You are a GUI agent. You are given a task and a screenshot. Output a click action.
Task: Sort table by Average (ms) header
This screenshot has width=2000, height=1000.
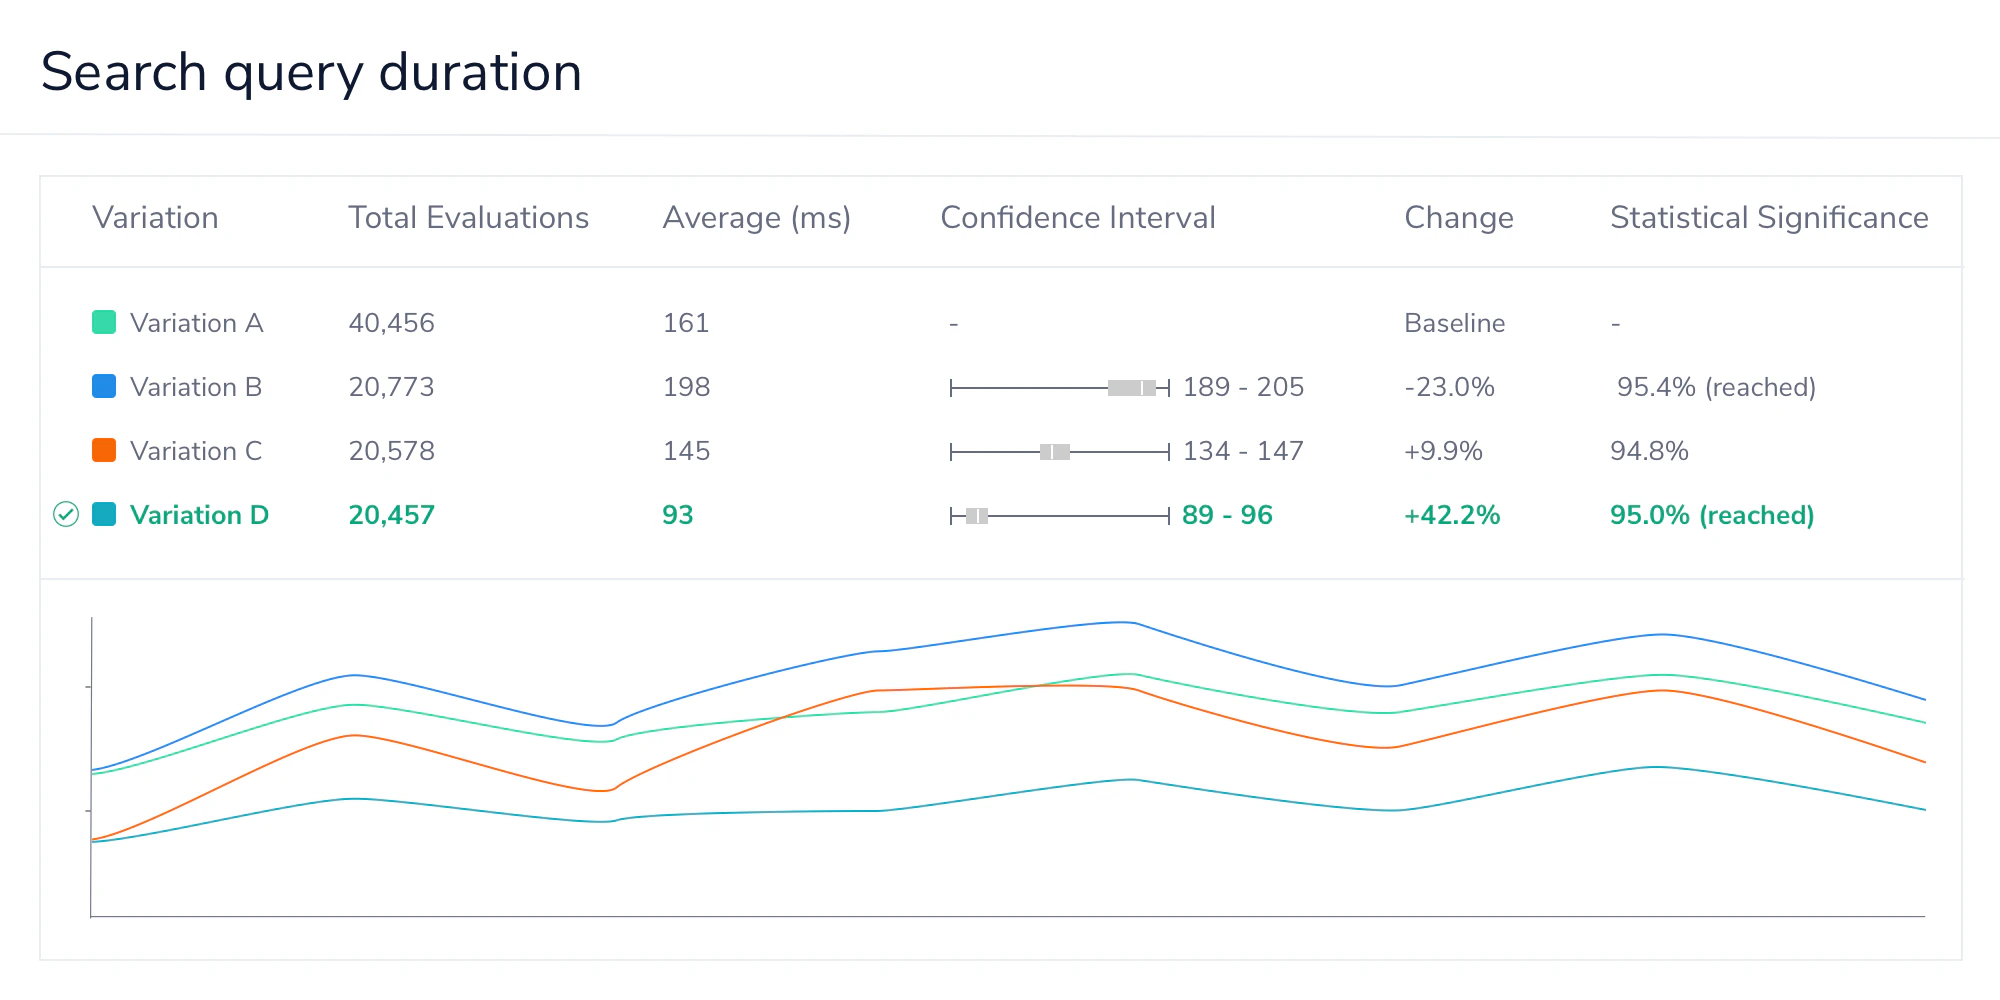756,218
